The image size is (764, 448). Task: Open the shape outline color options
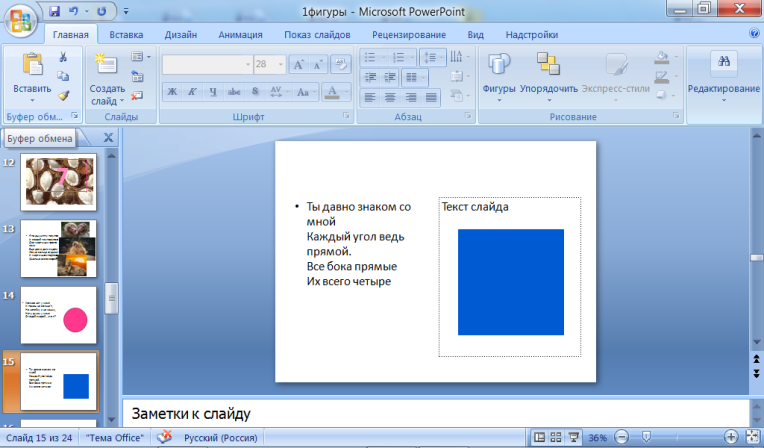coord(665,77)
